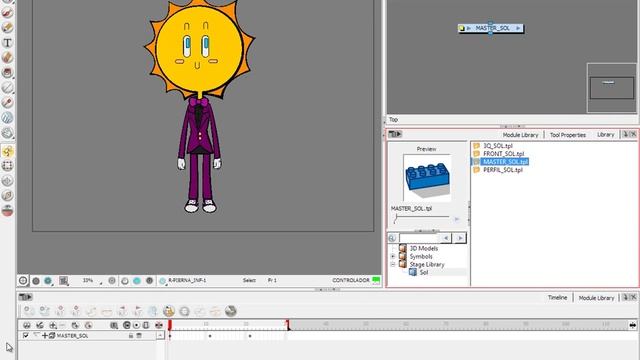The image size is (640, 360).
Task: Switch to the Library tab
Action: pyautogui.click(x=605, y=134)
